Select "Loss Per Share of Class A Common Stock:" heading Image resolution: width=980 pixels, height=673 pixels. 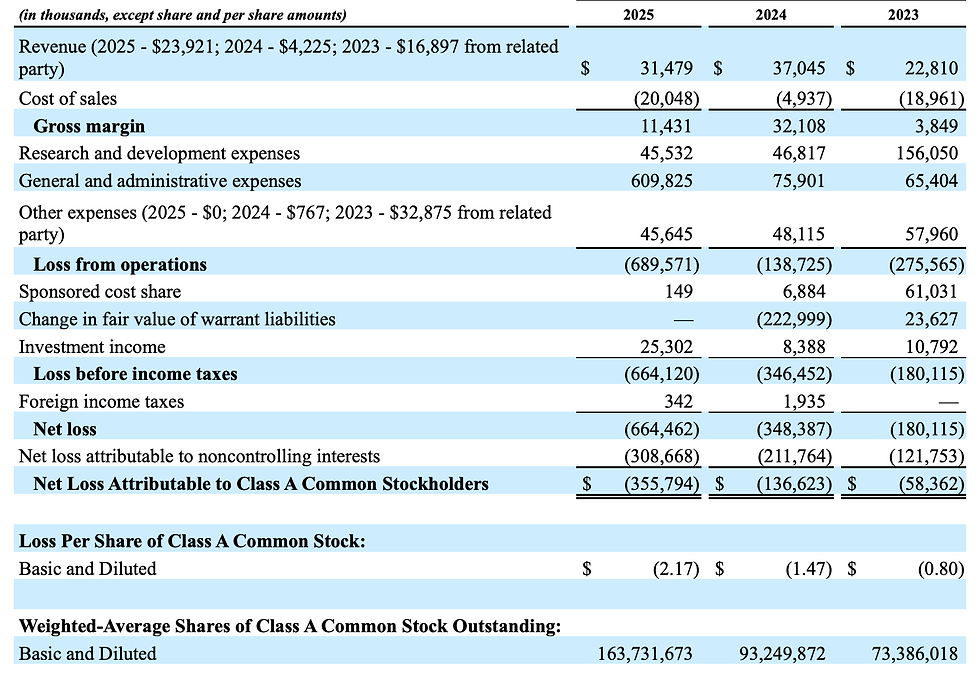192,541
